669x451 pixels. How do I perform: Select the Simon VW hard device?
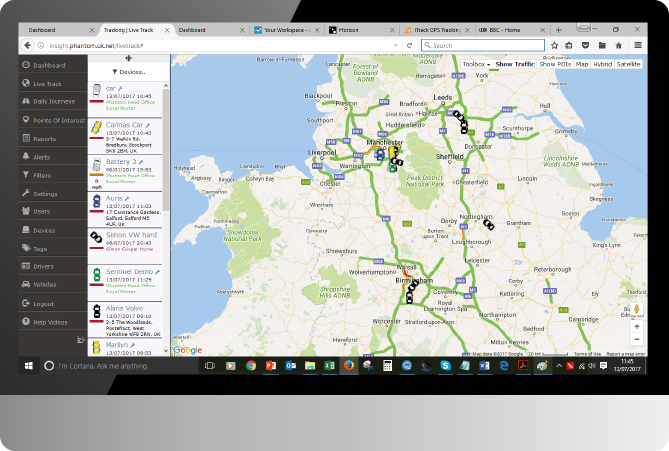pos(126,246)
